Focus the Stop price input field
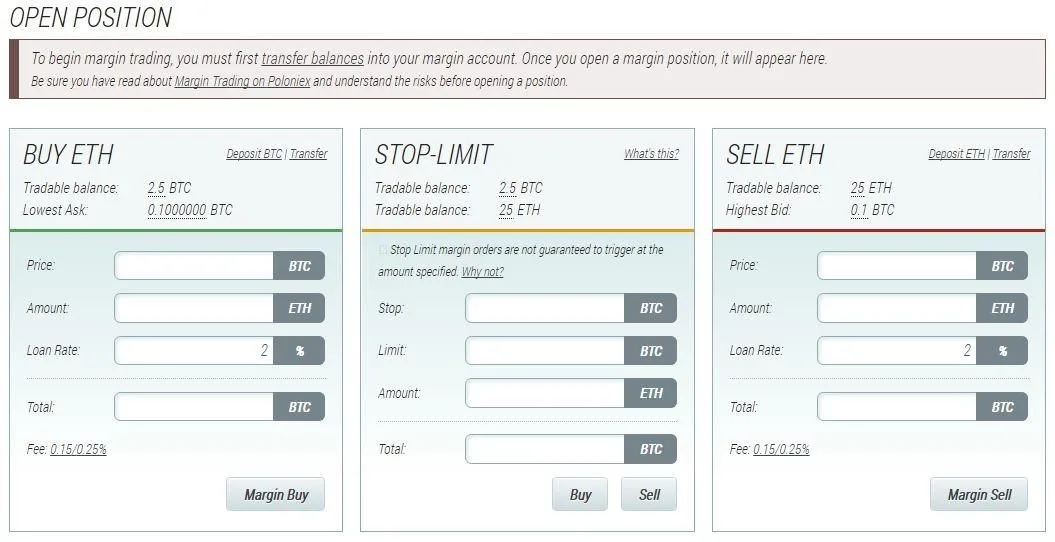This screenshot has height=542, width=1055. pos(545,308)
